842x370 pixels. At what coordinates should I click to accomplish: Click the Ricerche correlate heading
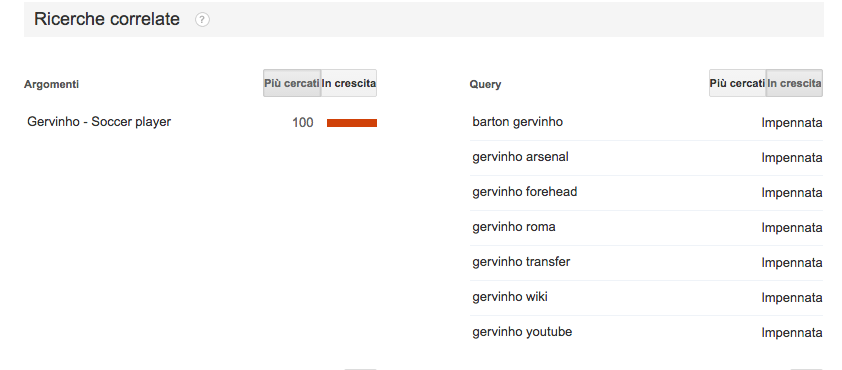(x=107, y=19)
